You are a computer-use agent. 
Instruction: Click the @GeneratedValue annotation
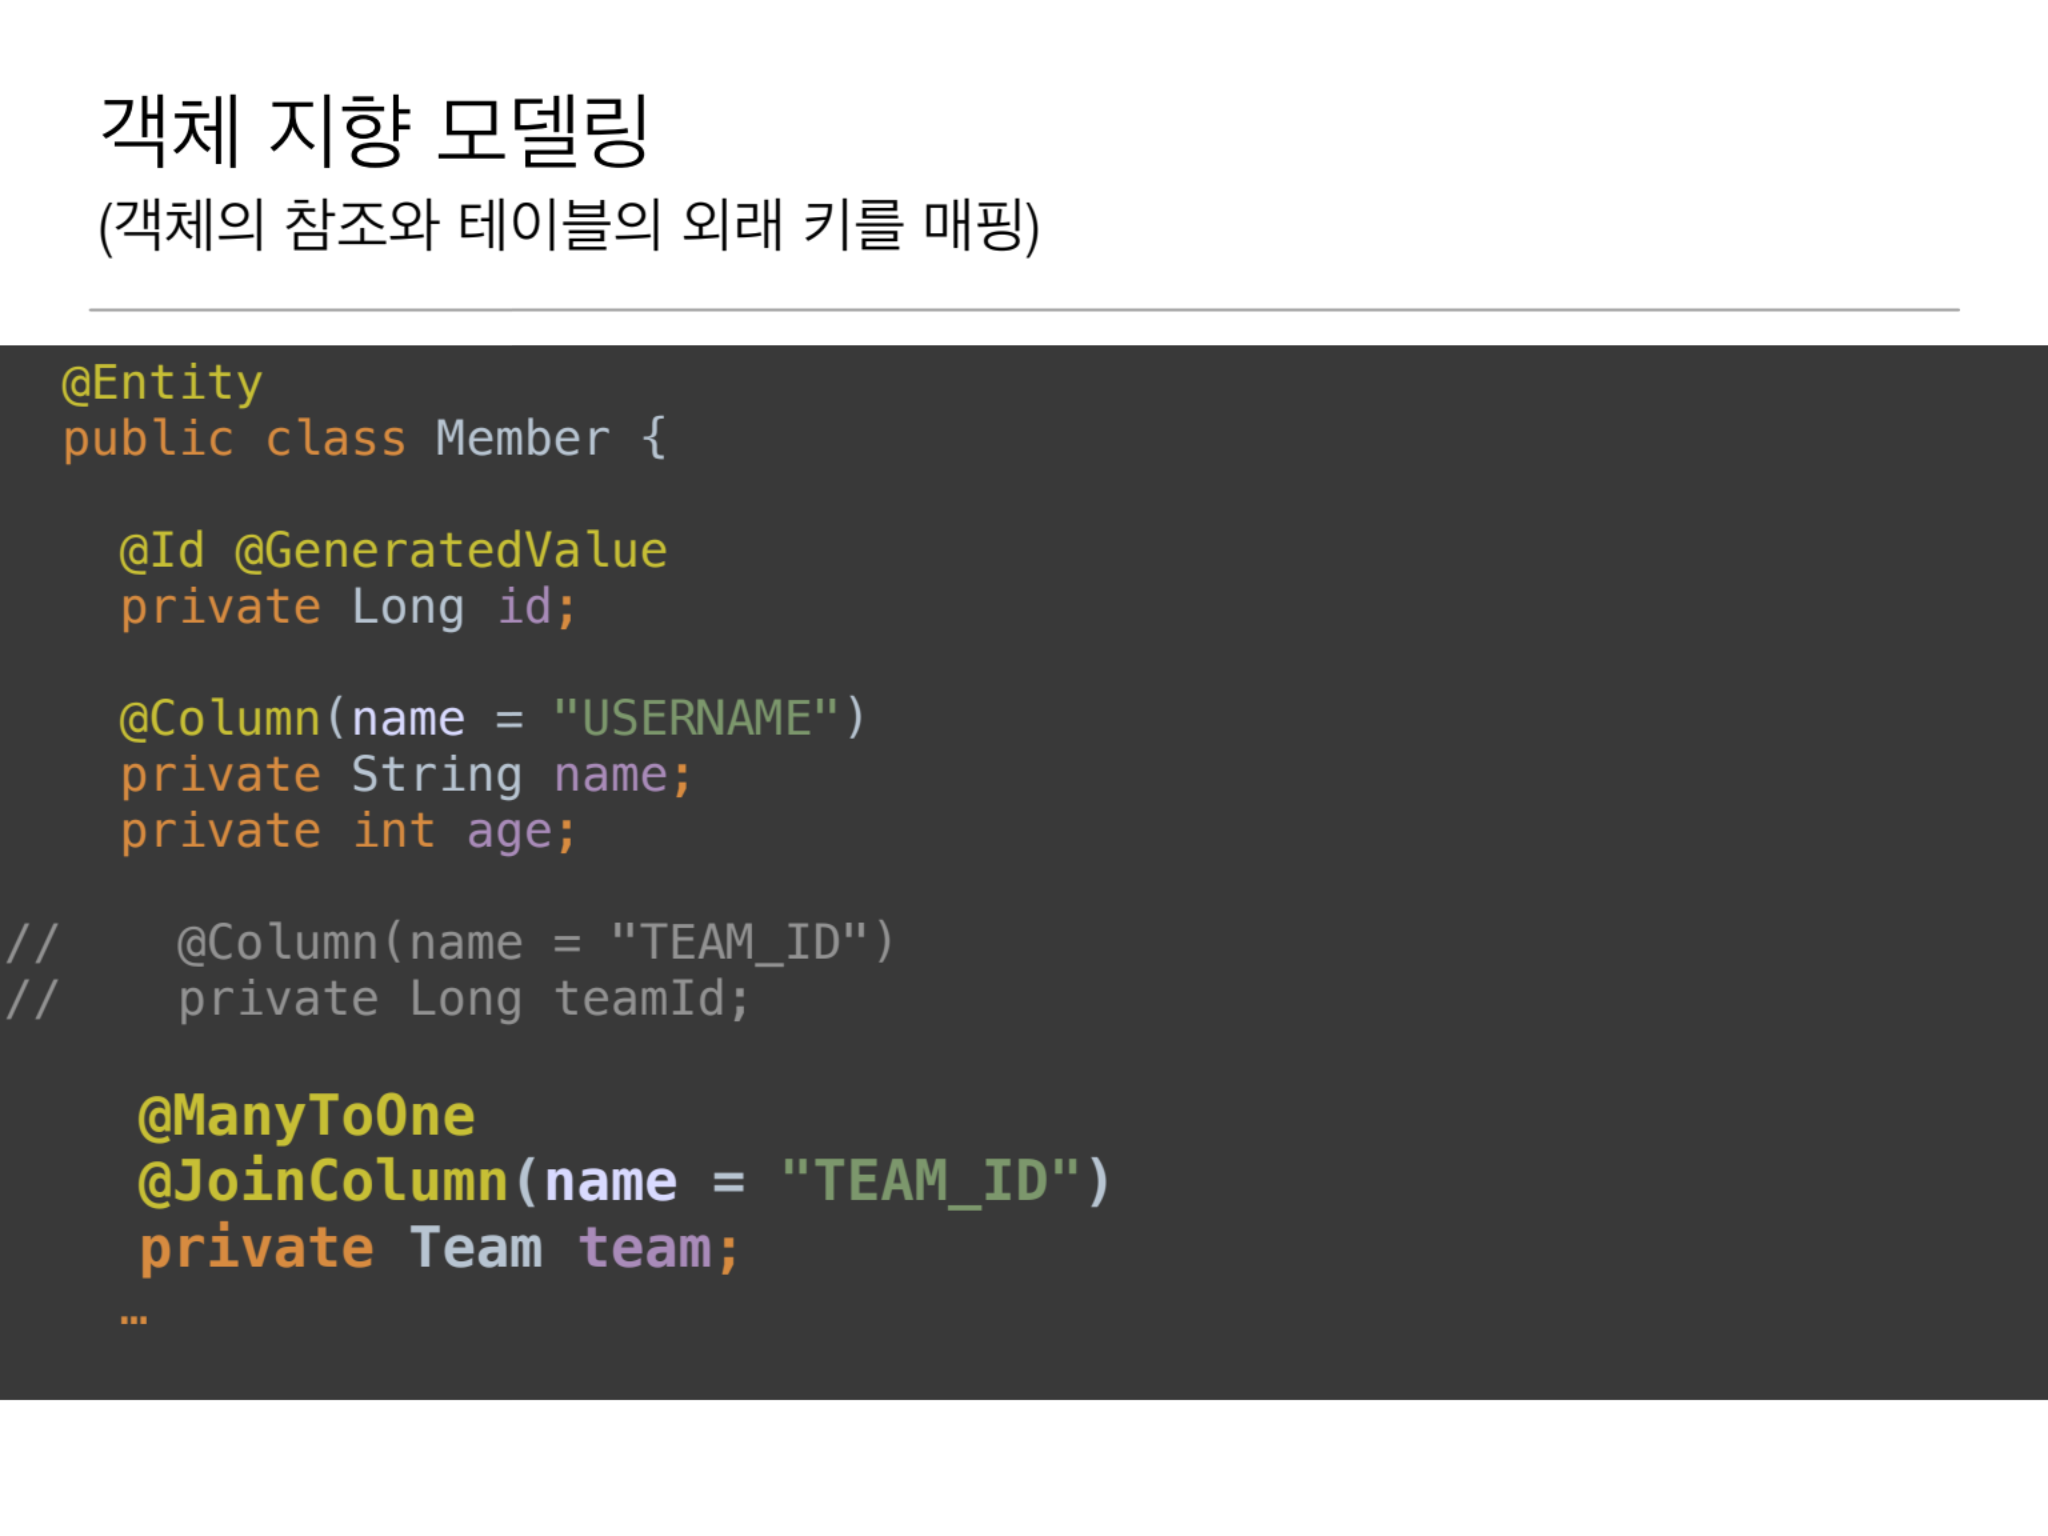tap(450, 551)
